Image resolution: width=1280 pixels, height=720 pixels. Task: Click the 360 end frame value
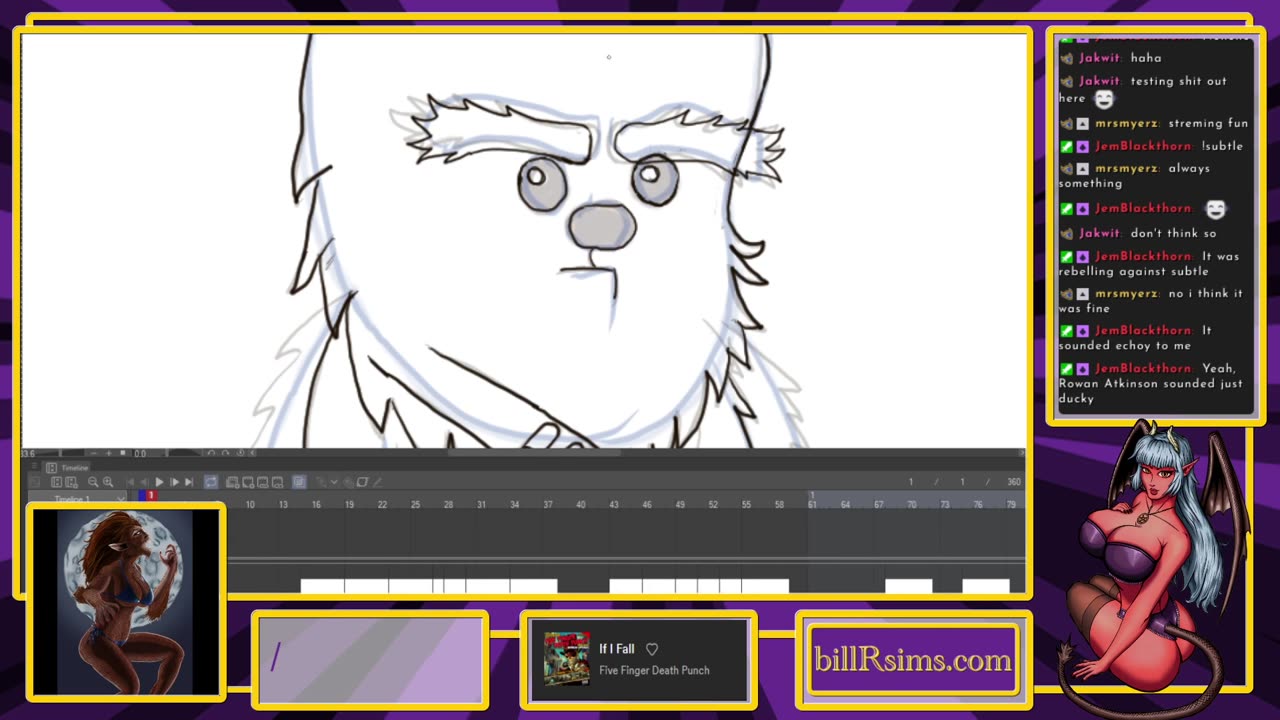click(x=1013, y=482)
